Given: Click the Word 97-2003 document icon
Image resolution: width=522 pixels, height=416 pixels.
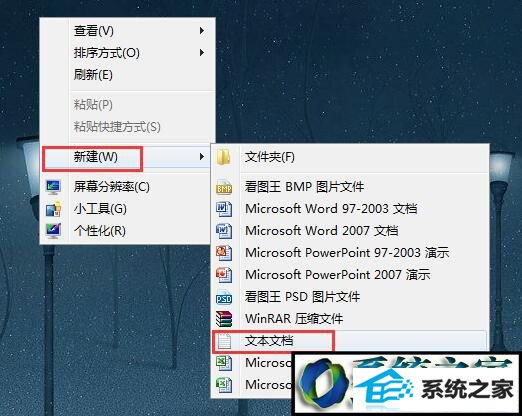Looking at the screenshot, I should pyautogui.click(x=224, y=209).
